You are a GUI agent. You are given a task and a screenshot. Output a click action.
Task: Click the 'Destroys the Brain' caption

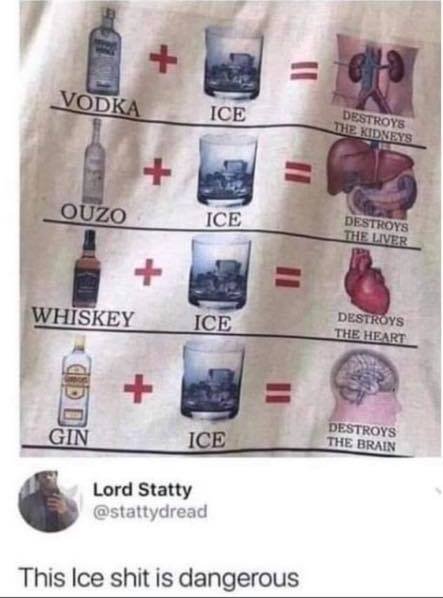click(x=361, y=438)
